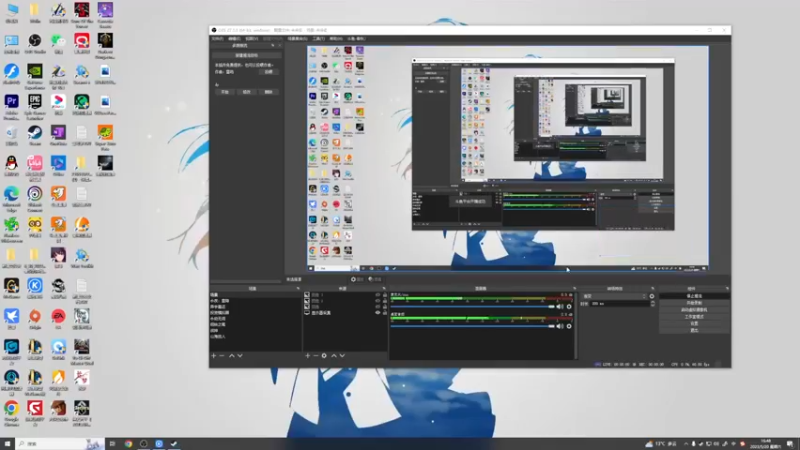Screen dimensions: 800x450
Task: Open the EA app desktop shortcut
Action: pyautogui.click(x=58, y=319)
